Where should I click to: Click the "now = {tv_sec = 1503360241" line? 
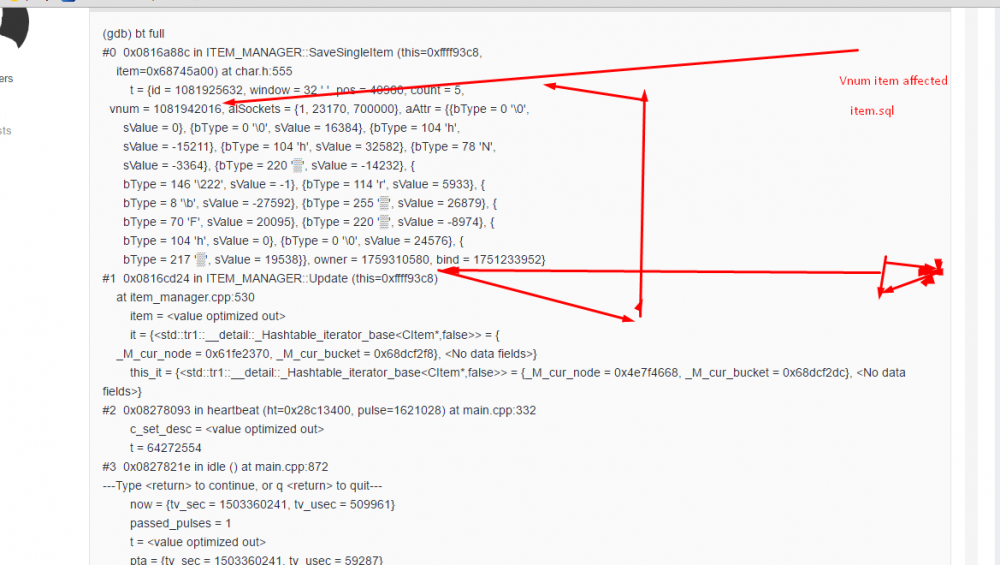[262, 504]
